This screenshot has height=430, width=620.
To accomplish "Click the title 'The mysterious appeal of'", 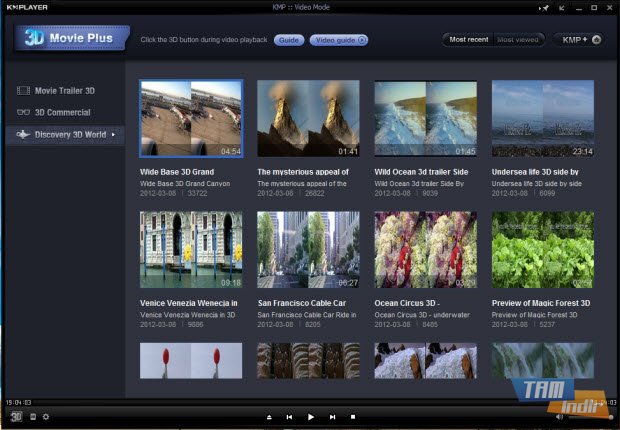I will coord(303,172).
